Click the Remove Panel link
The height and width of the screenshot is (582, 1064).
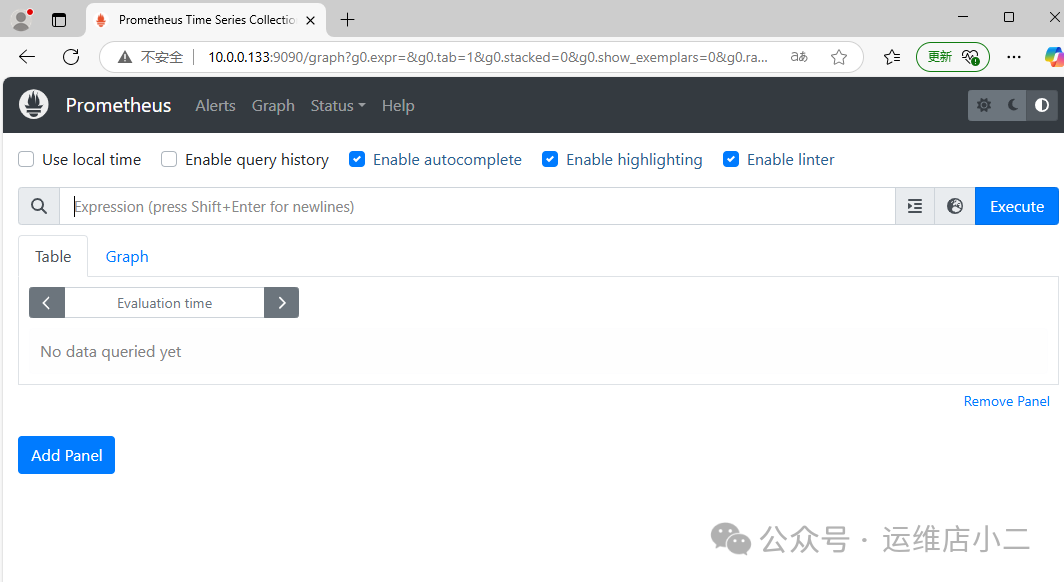[1006, 401]
